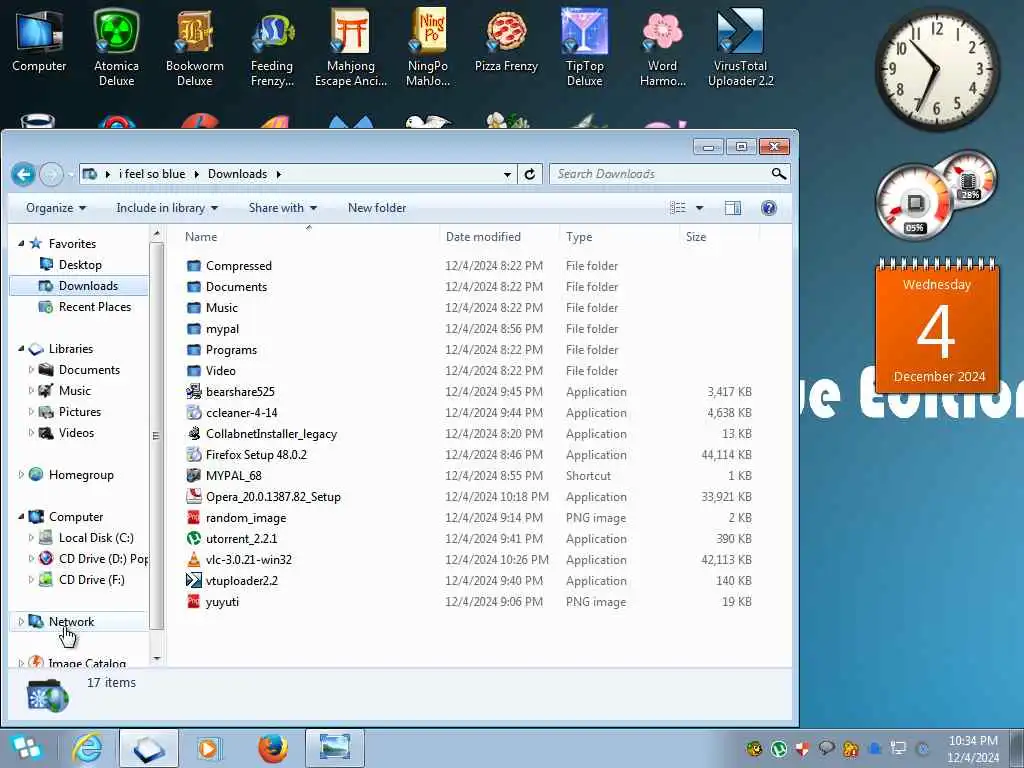Click the Mahjong Escape desktop icon
This screenshot has height=768, width=1024.
coord(351,47)
